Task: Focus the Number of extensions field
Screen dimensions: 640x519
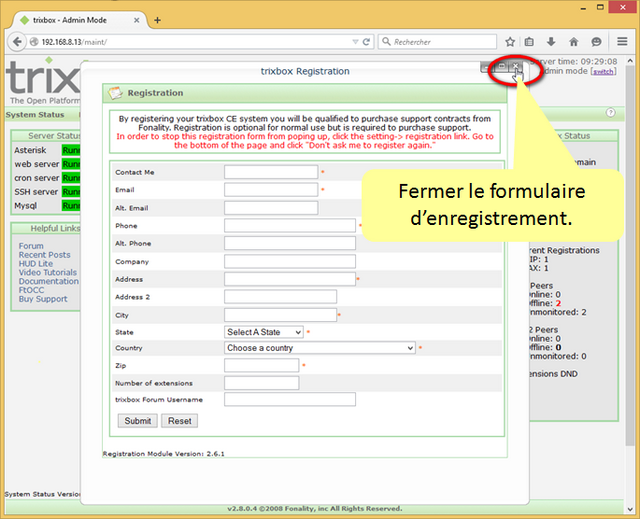Action: (262, 383)
